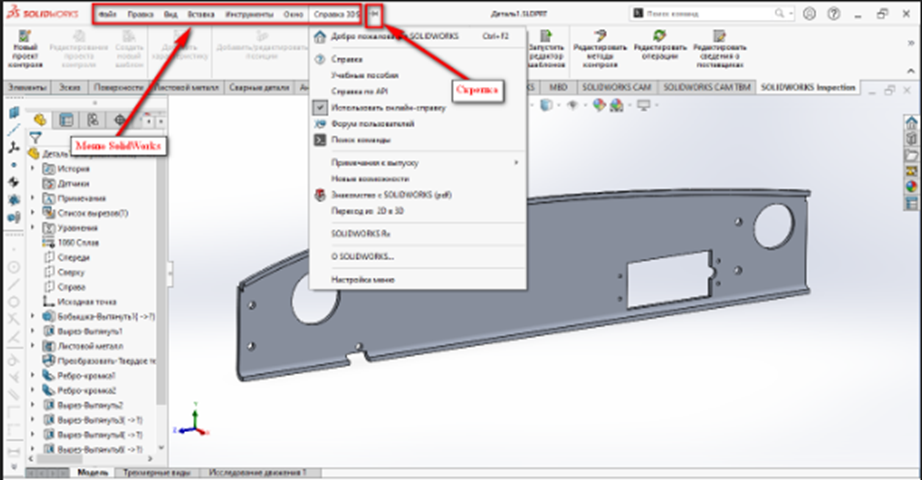Click the SOLIDWORKS logo in the title bar
This screenshot has width=922, height=480.
tap(42, 14)
